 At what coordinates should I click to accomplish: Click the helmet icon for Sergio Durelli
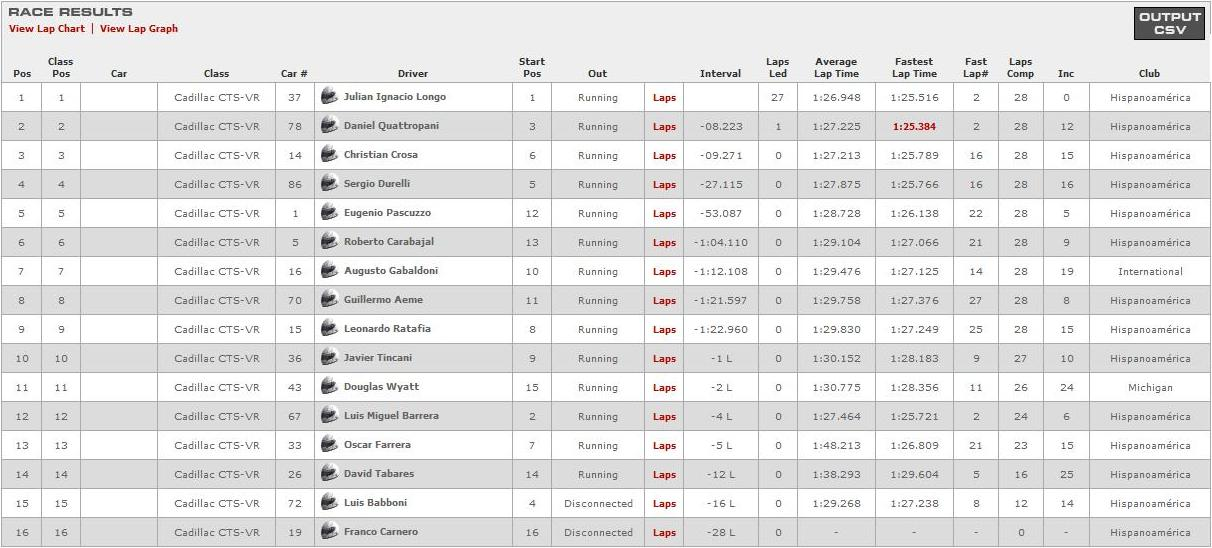click(329, 184)
